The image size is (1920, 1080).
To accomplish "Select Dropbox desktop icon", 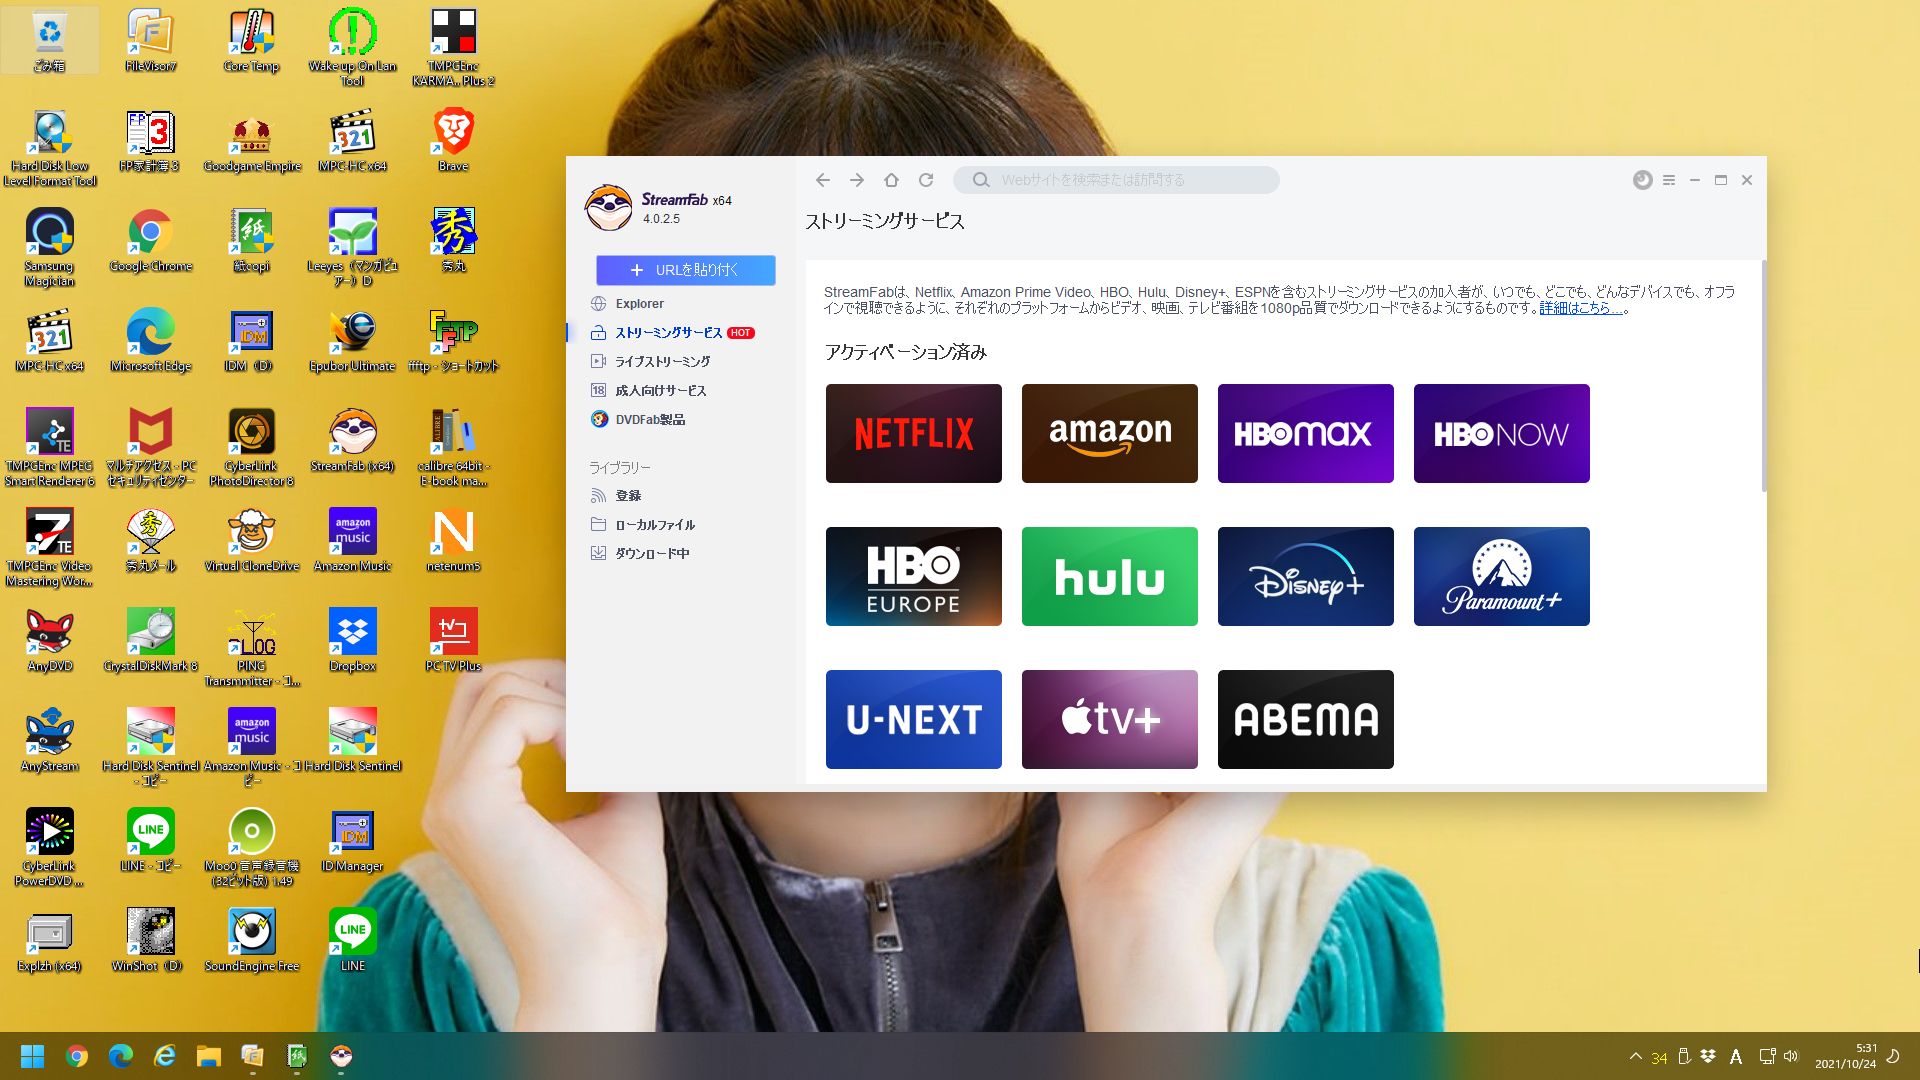I will pyautogui.click(x=352, y=641).
